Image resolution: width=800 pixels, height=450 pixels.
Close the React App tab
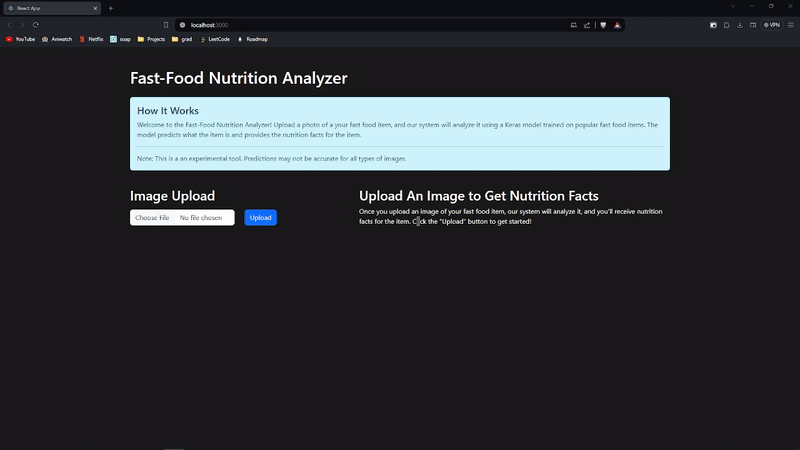95,8
